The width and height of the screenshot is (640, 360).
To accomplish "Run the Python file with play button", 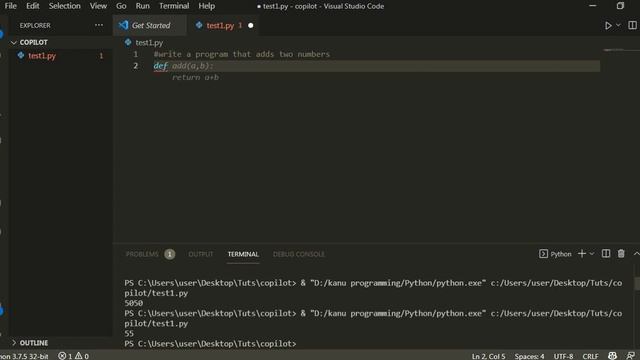I will tap(608, 25).
